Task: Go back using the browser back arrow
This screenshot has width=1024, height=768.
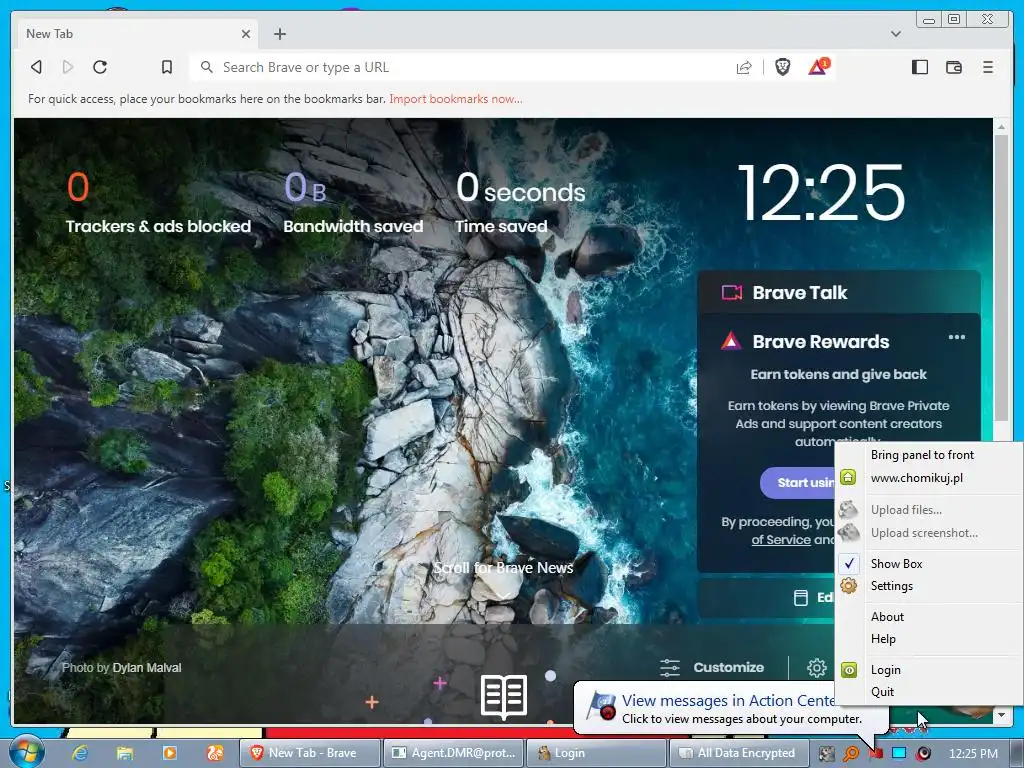Action: 37,67
